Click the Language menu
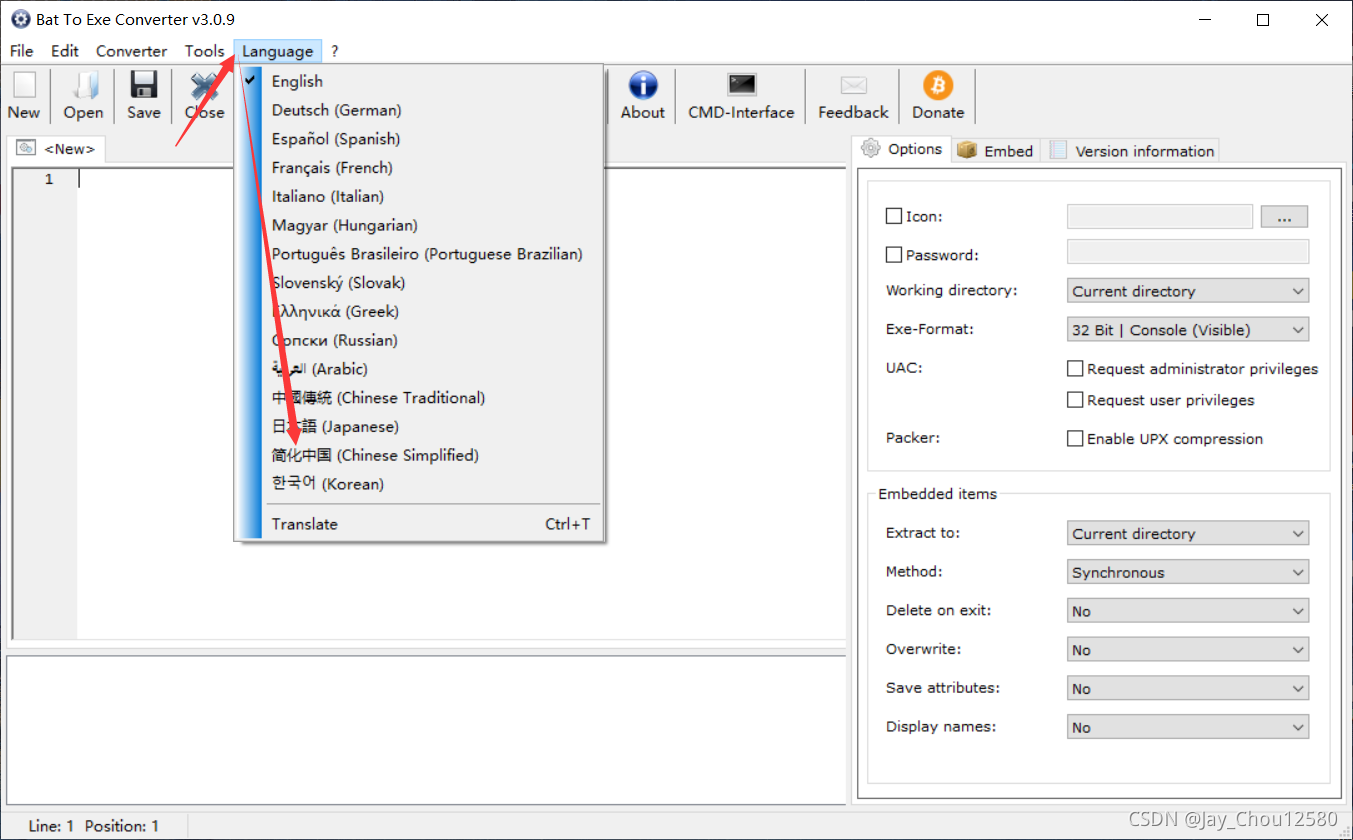This screenshot has width=1353, height=840. (x=277, y=51)
